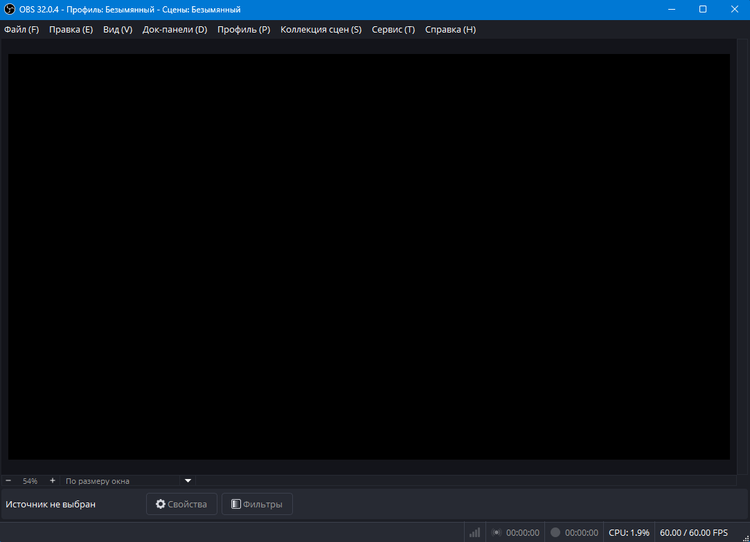Zoom out the preview with minus button
This screenshot has width=750, height=542.
[x=8, y=481]
